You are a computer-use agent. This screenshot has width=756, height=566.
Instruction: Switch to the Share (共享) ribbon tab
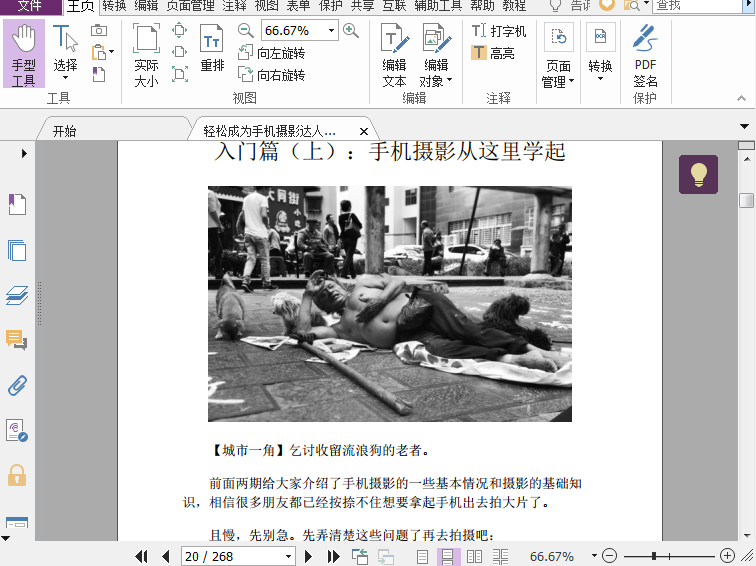[x=363, y=6]
